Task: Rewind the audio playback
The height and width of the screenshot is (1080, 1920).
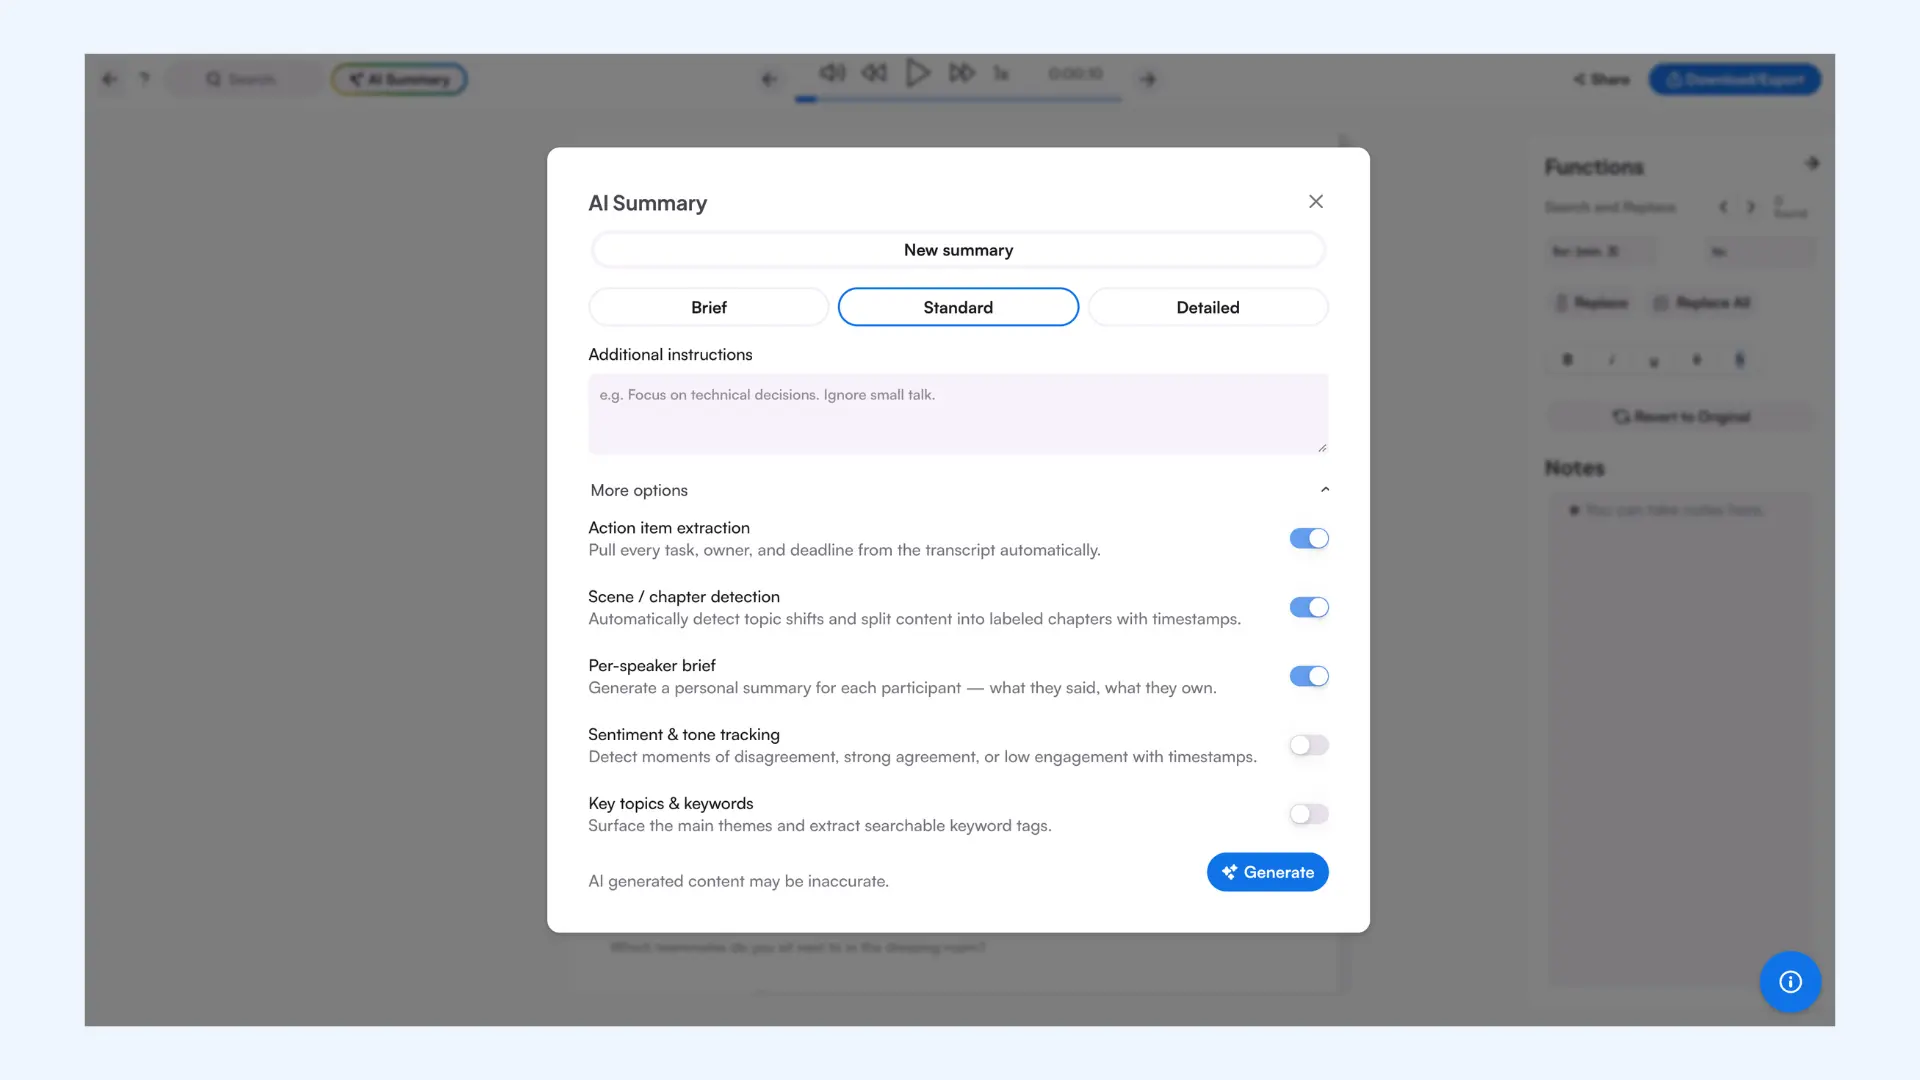Action: coord(875,73)
